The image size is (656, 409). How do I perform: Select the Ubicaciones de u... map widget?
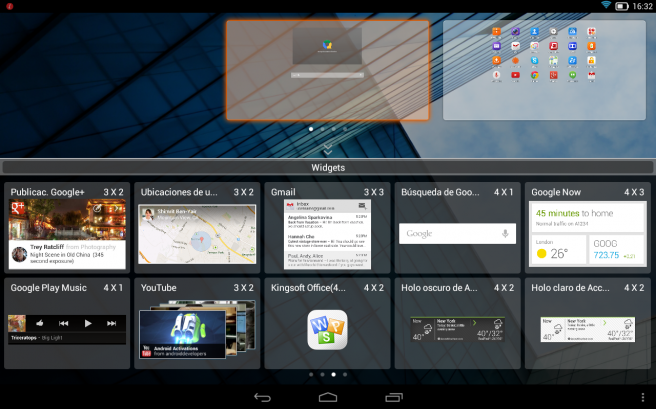pyautogui.click(x=197, y=228)
